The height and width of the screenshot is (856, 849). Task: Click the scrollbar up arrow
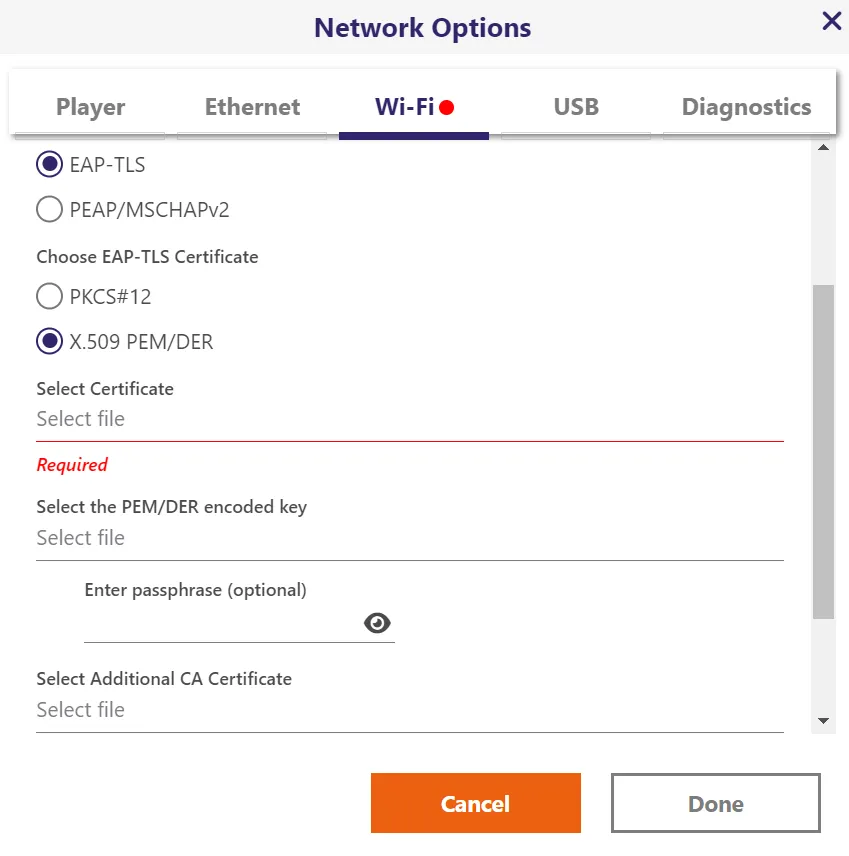pyautogui.click(x=823, y=147)
